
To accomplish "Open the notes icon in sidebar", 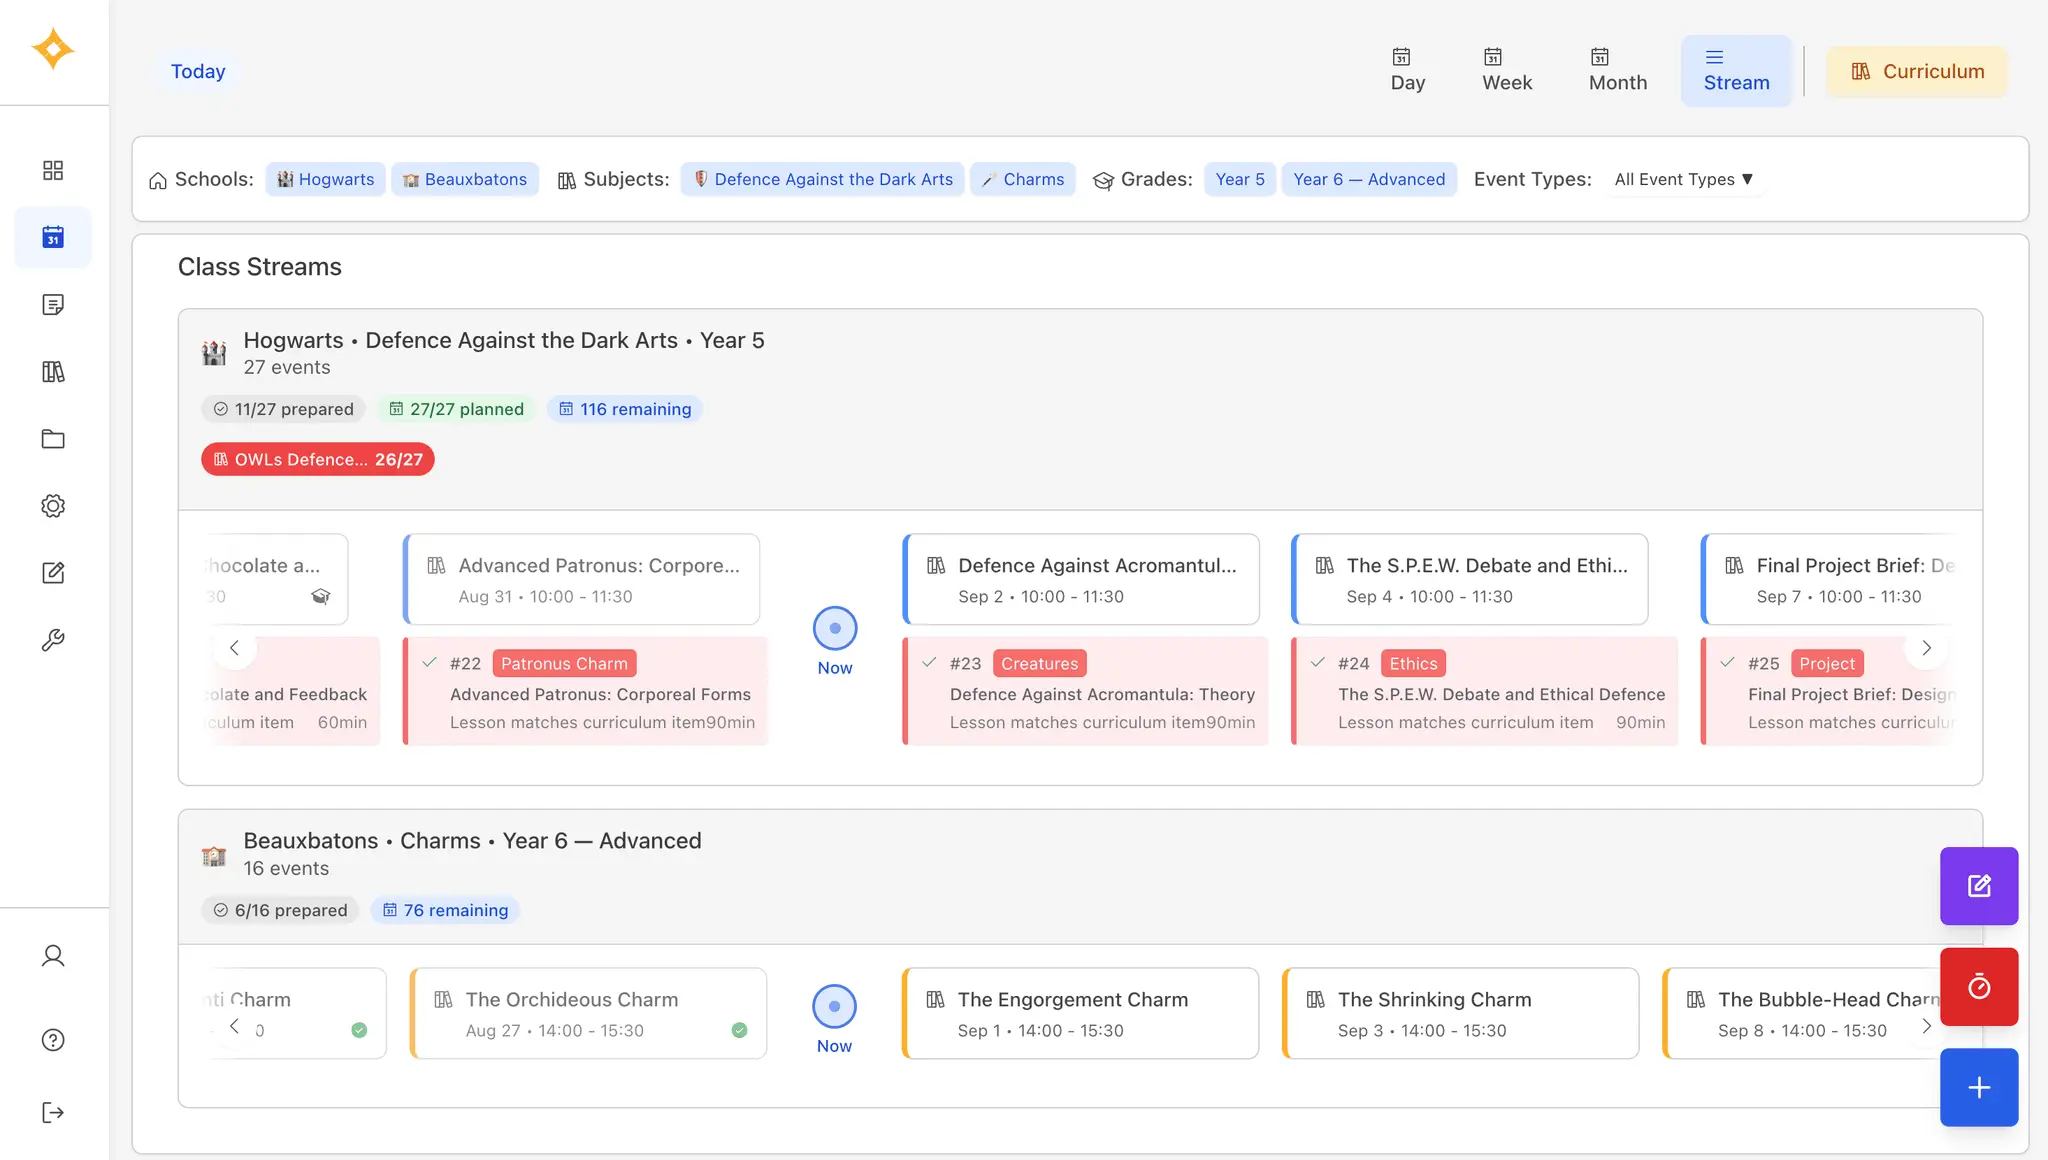I will pos(53,304).
